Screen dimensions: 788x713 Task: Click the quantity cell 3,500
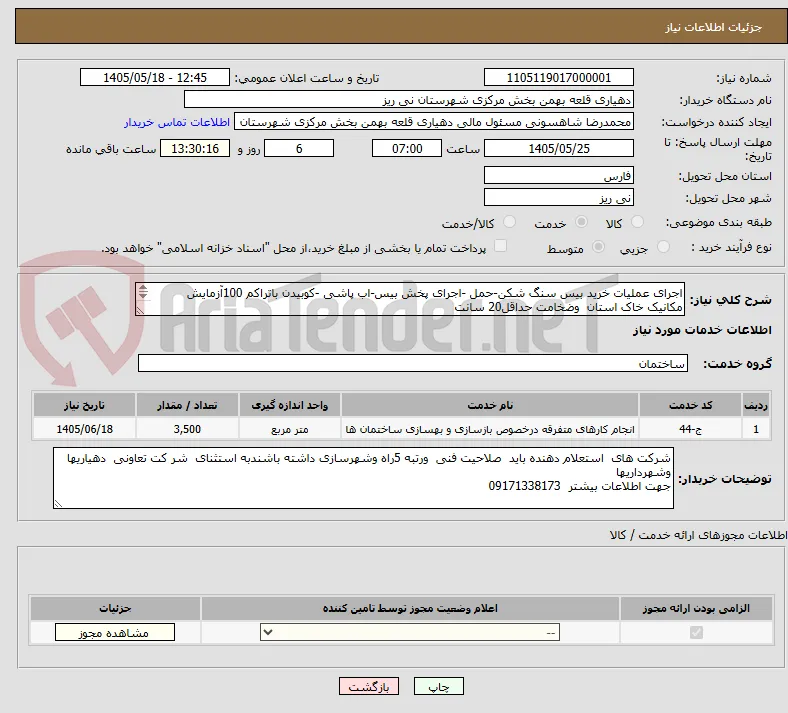[187, 429]
